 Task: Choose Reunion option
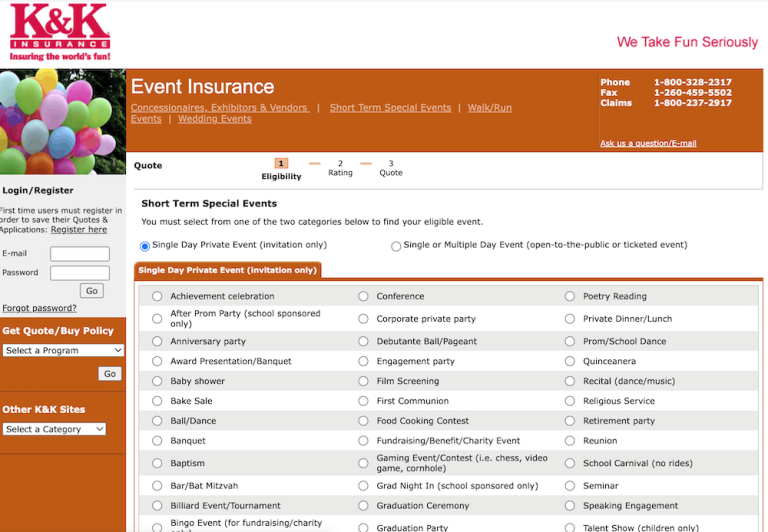(570, 441)
